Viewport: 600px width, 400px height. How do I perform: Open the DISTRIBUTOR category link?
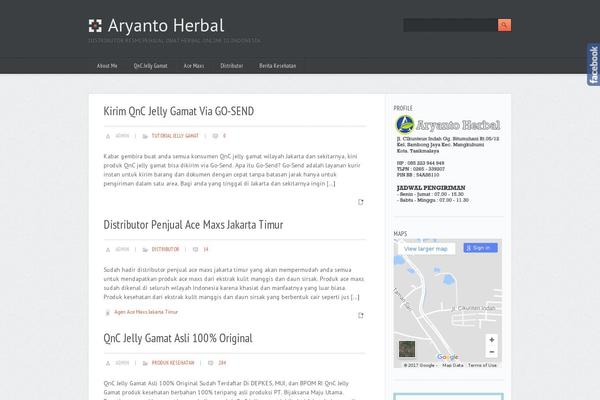pyautogui.click(x=165, y=249)
